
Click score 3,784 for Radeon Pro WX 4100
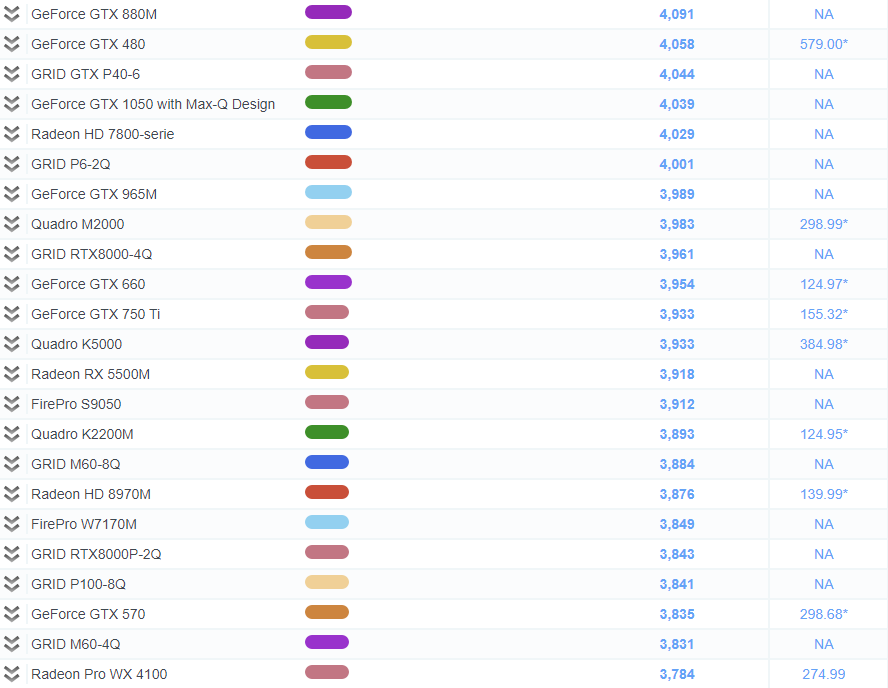pyautogui.click(x=677, y=674)
